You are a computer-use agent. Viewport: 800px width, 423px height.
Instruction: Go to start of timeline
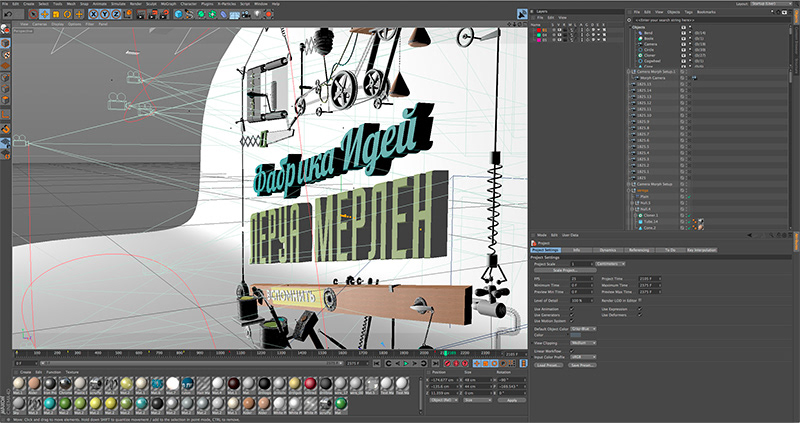[x=377, y=363]
